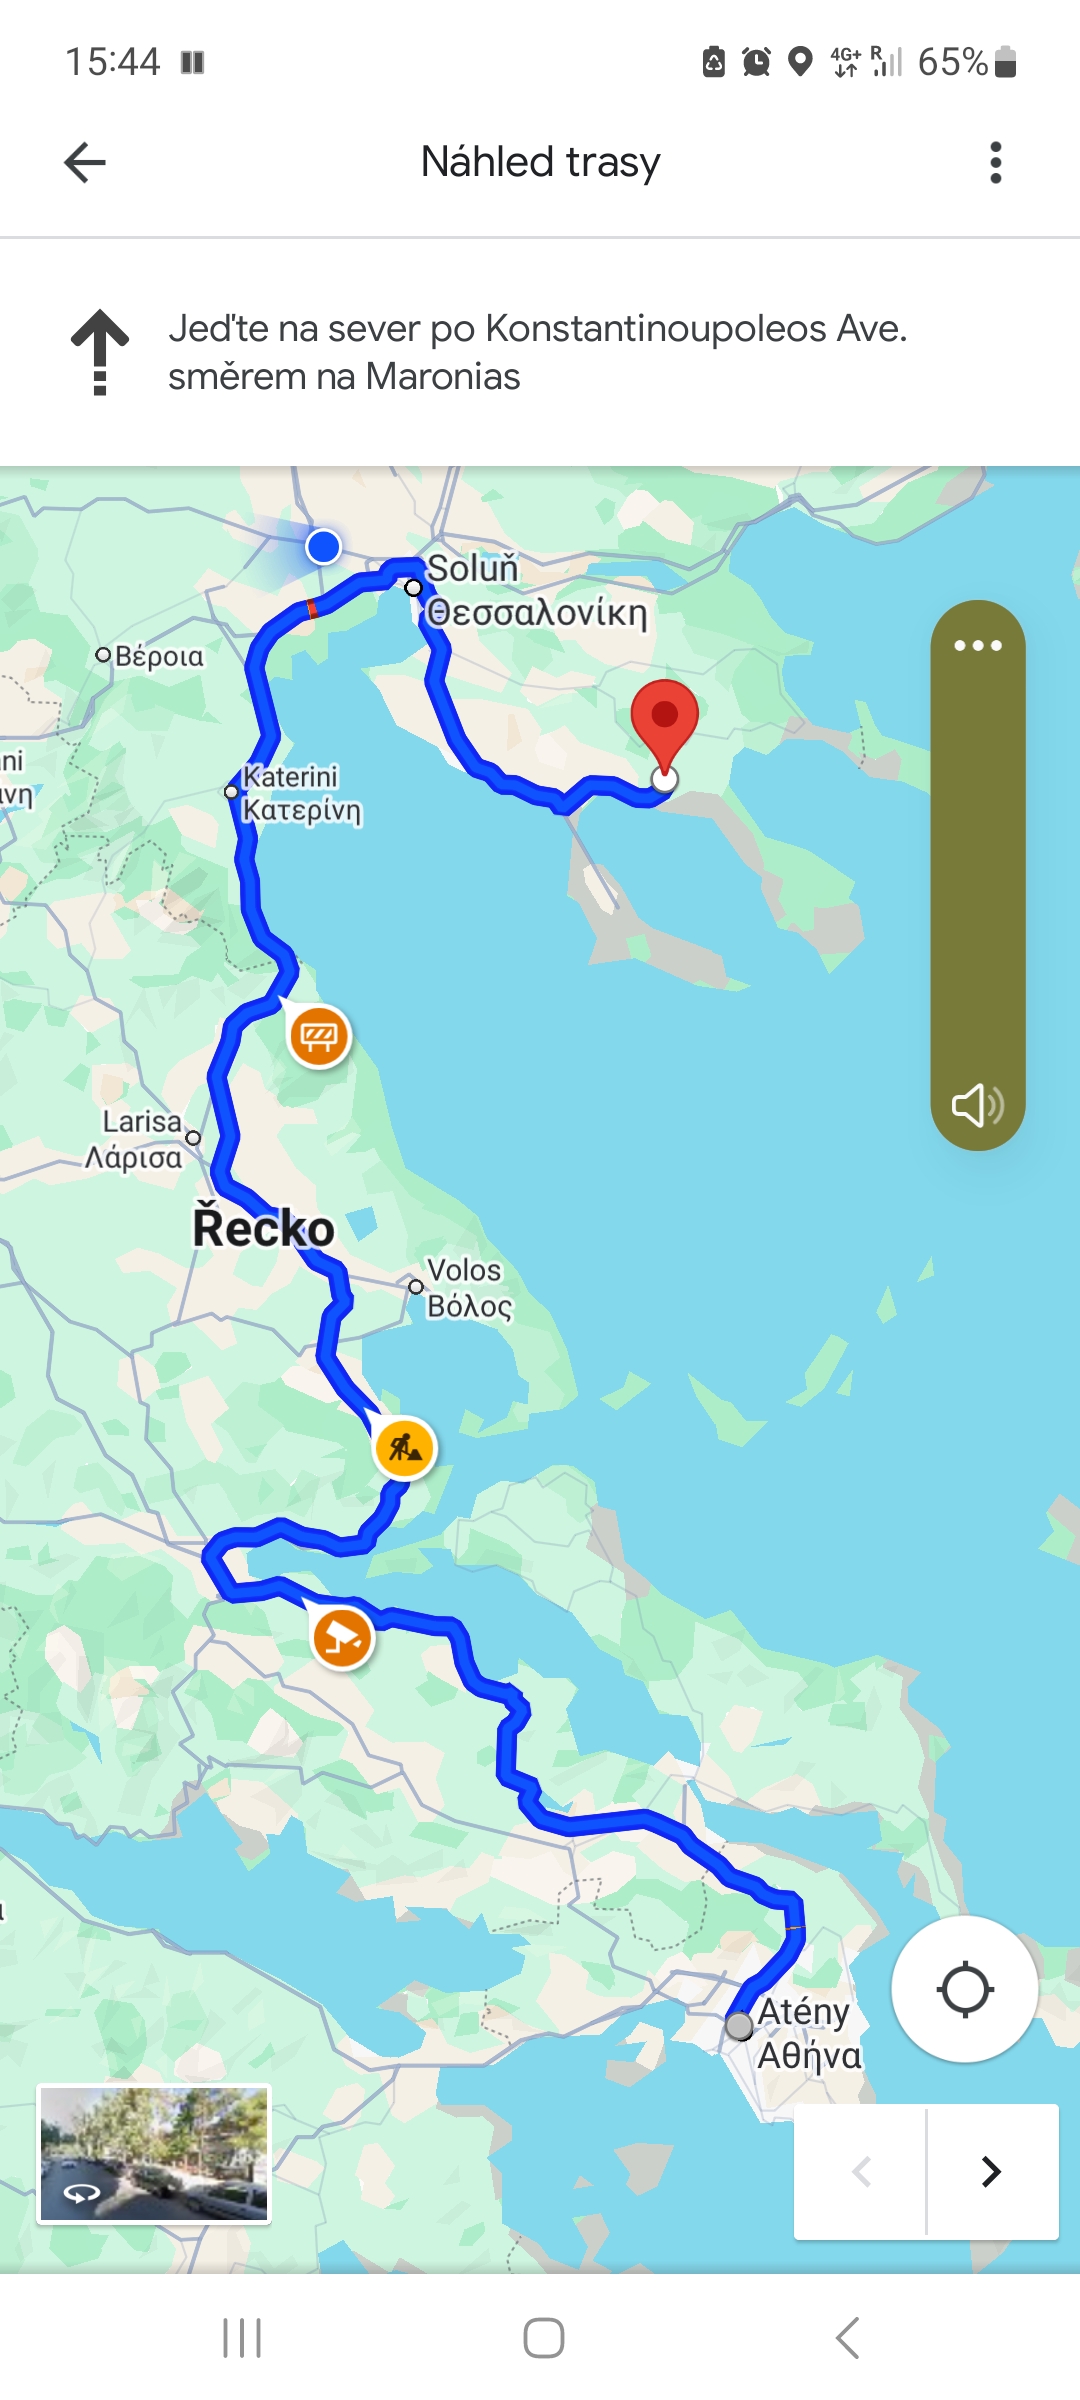Go to the previous route step
Image resolution: width=1080 pixels, height=2400 pixels.
861,2171
